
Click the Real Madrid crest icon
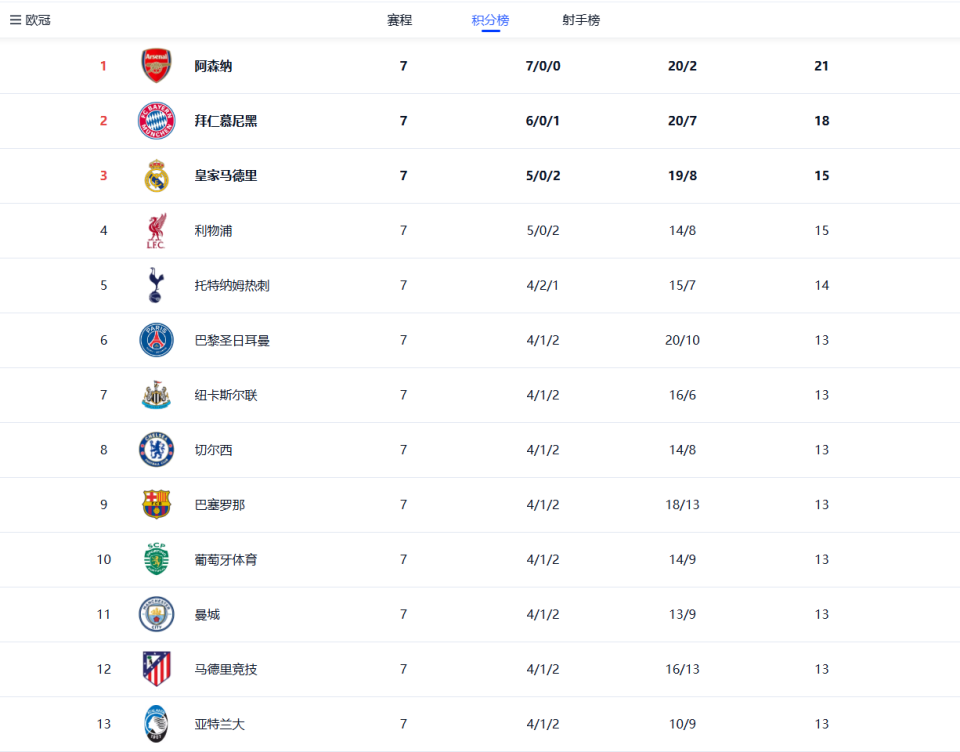pyautogui.click(x=156, y=175)
